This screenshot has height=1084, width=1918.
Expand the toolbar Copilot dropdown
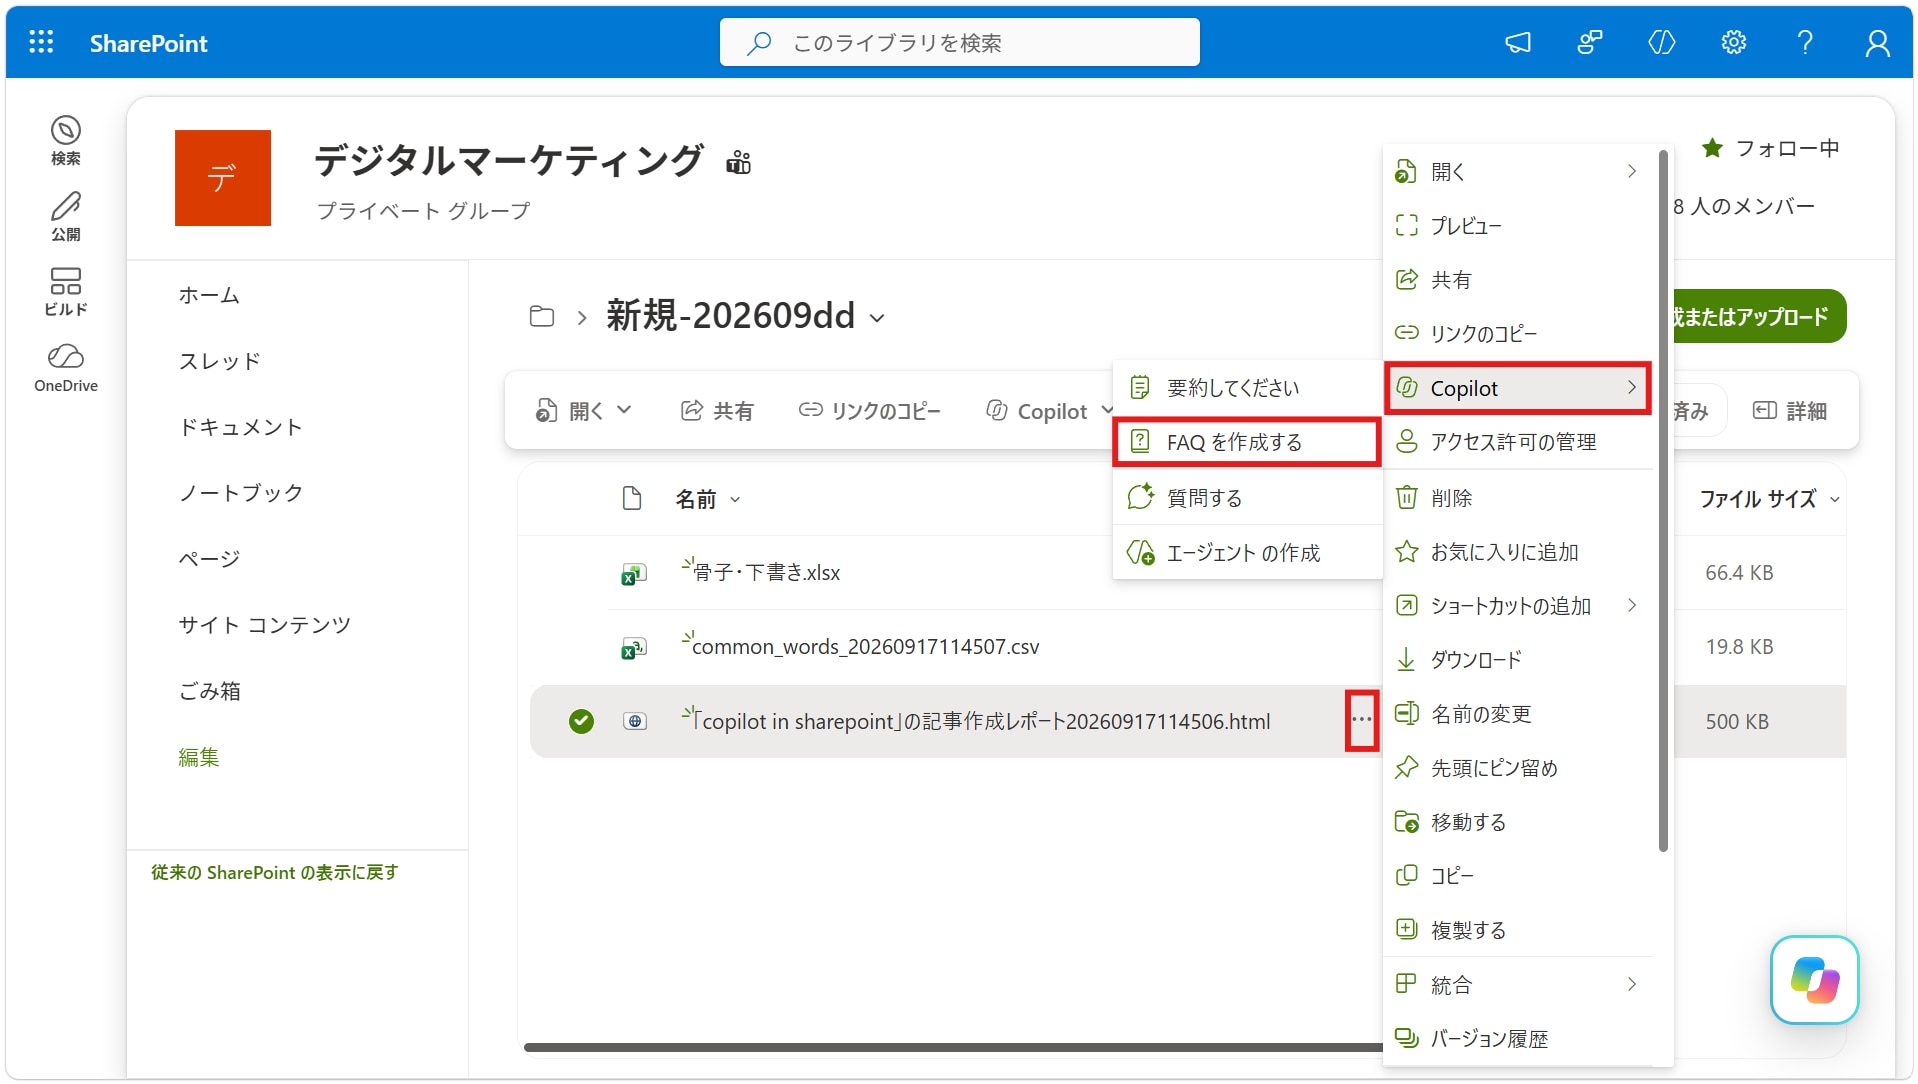coord(1105,410)
